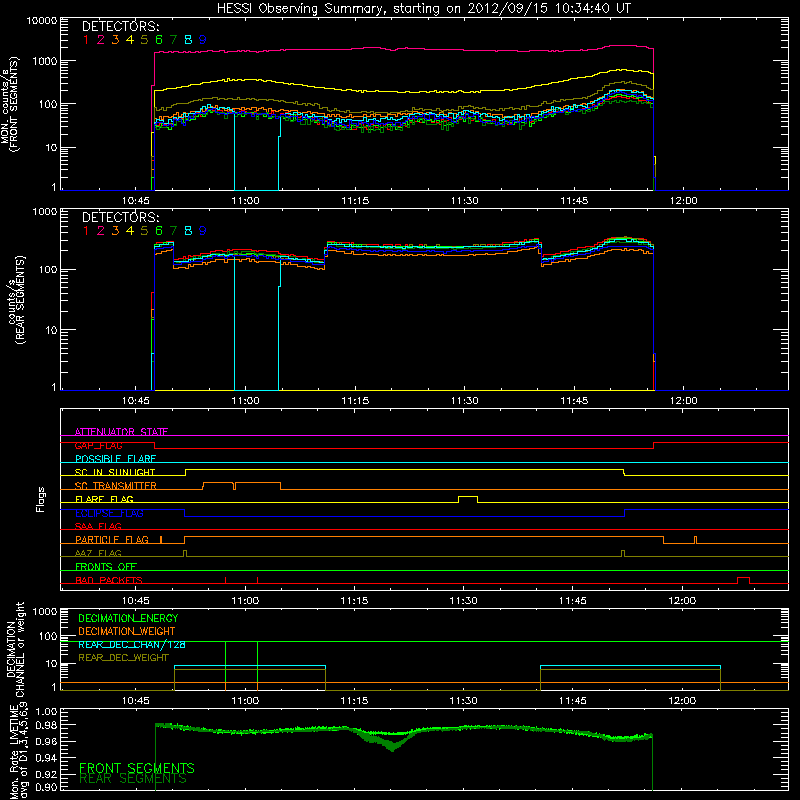Select magenta detector 2 in the front segments legend

(101, 40)
